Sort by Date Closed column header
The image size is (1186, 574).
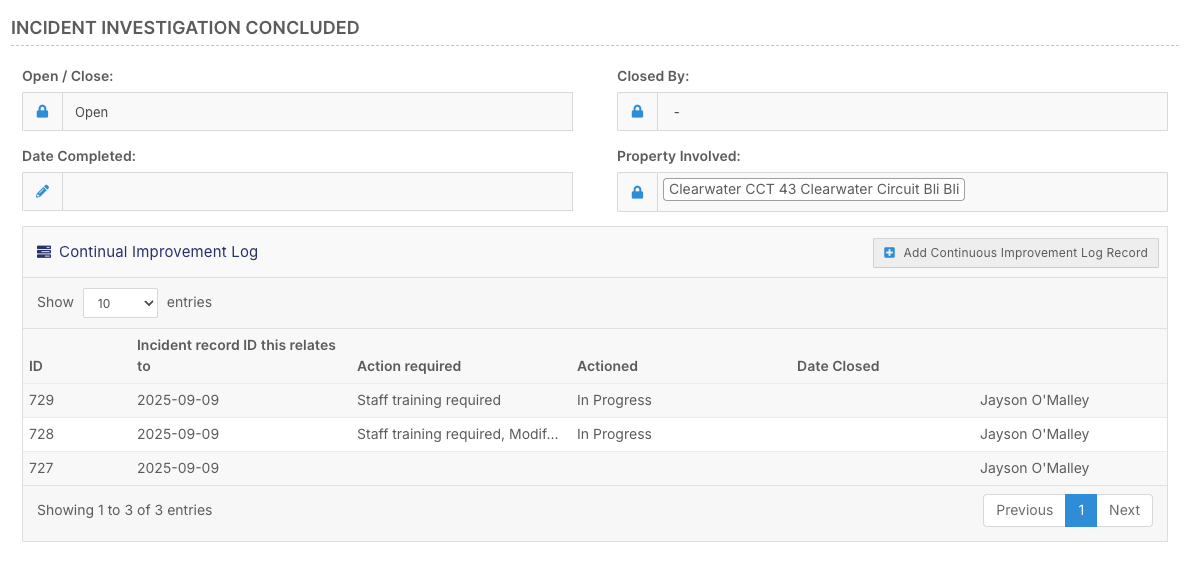pos(838,366)
